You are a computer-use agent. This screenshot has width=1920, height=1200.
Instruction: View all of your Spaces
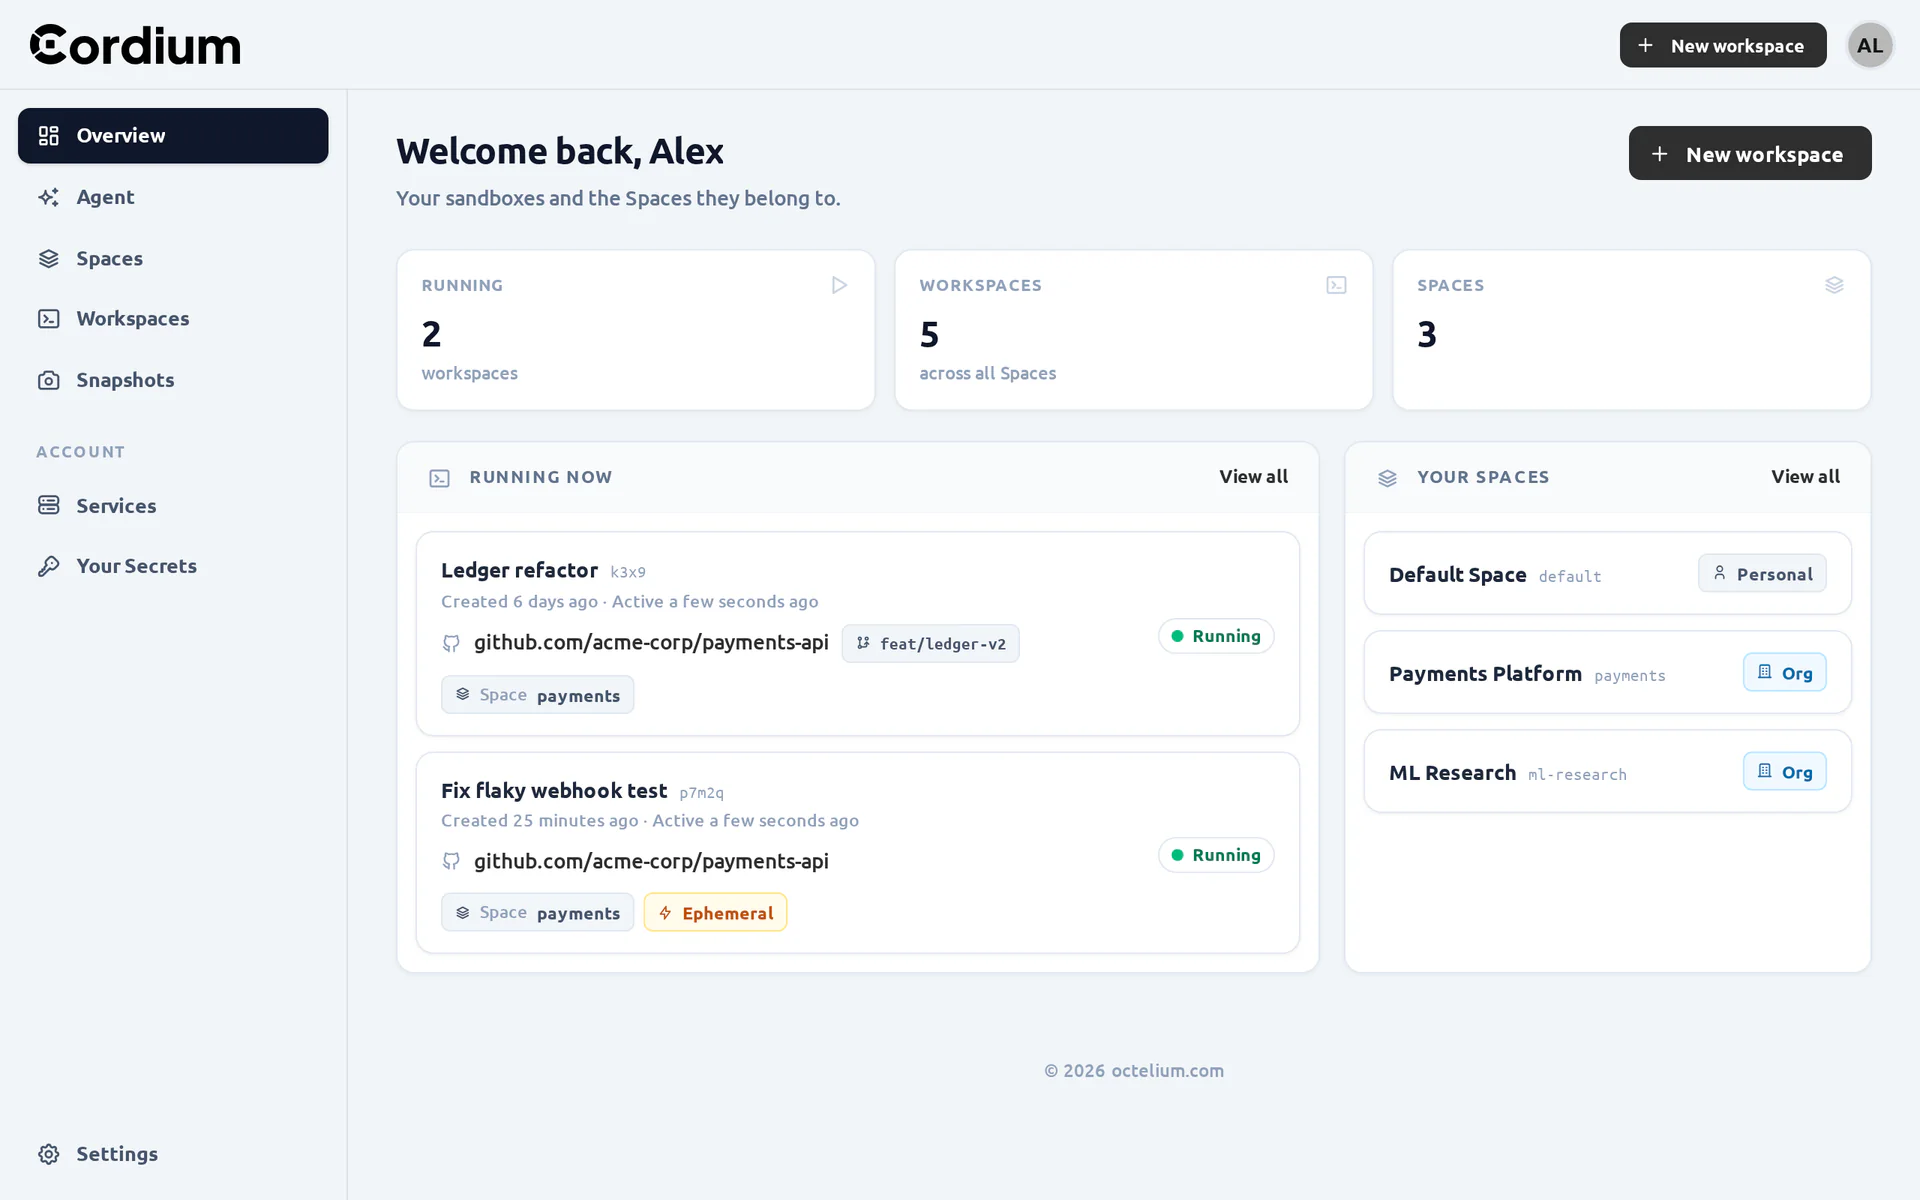click(x=1805, y=477)
